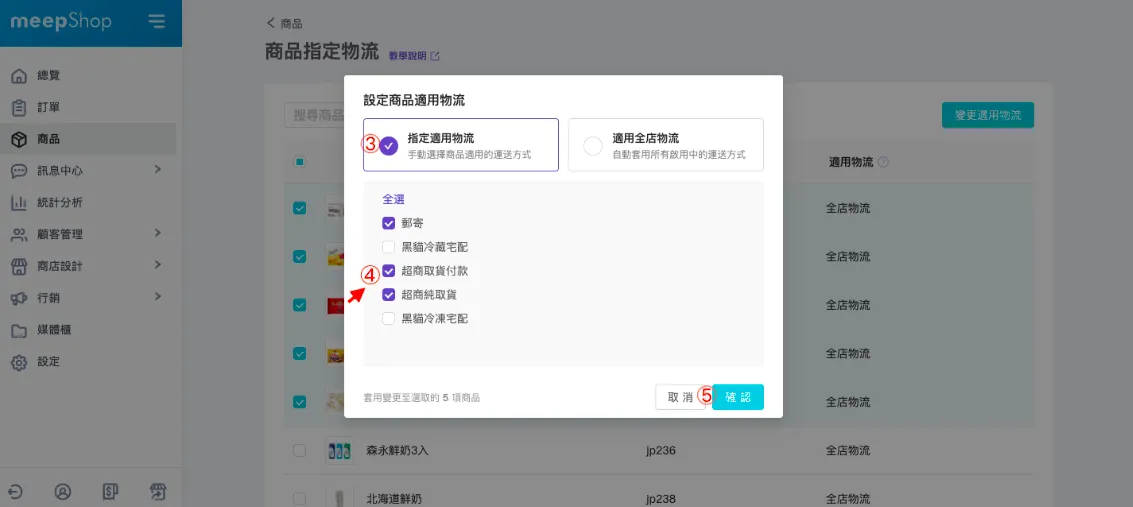Select the 適用全店物流 radio option
The height and width of the screenshot is (507, 1133).
point(593,146)
